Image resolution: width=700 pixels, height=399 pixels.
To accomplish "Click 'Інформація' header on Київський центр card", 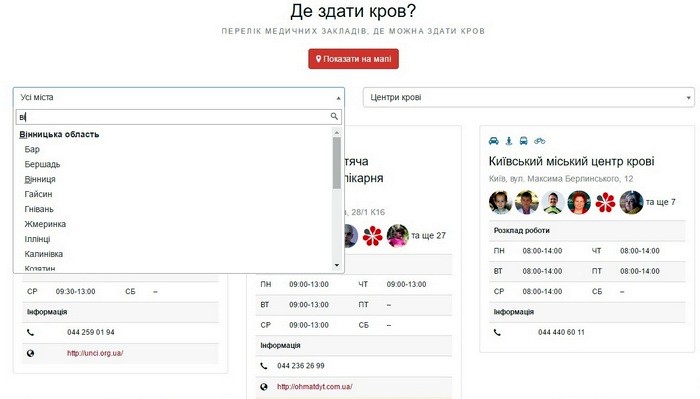I will [513, 312].
